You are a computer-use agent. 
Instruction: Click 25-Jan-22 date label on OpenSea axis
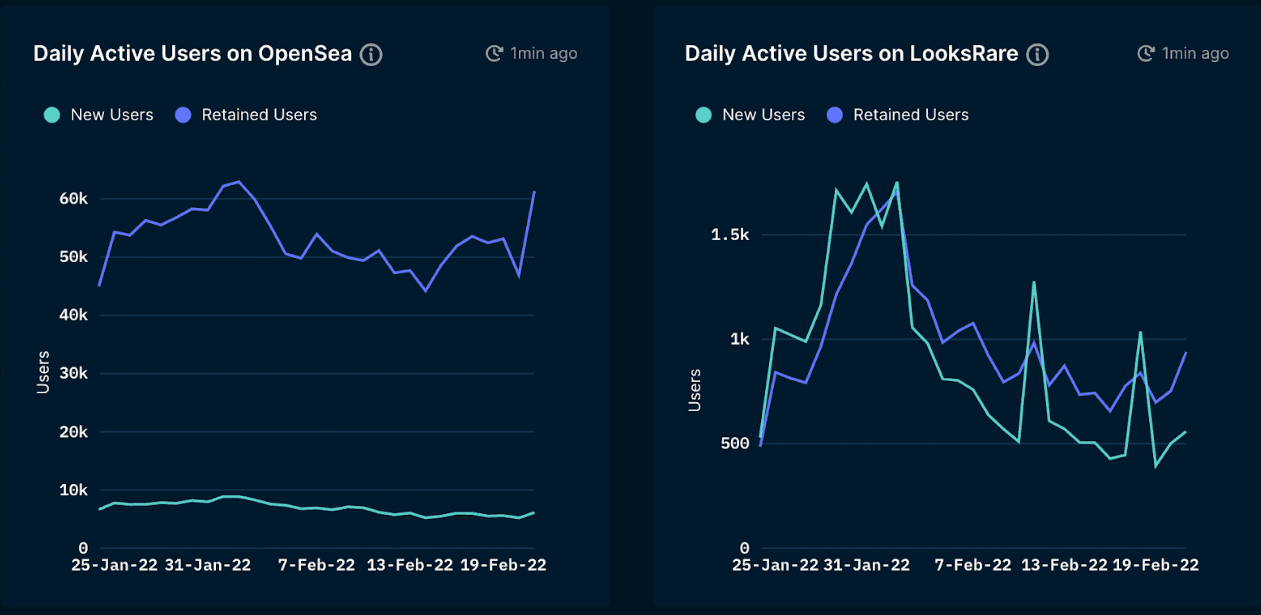tap(114, 565)
